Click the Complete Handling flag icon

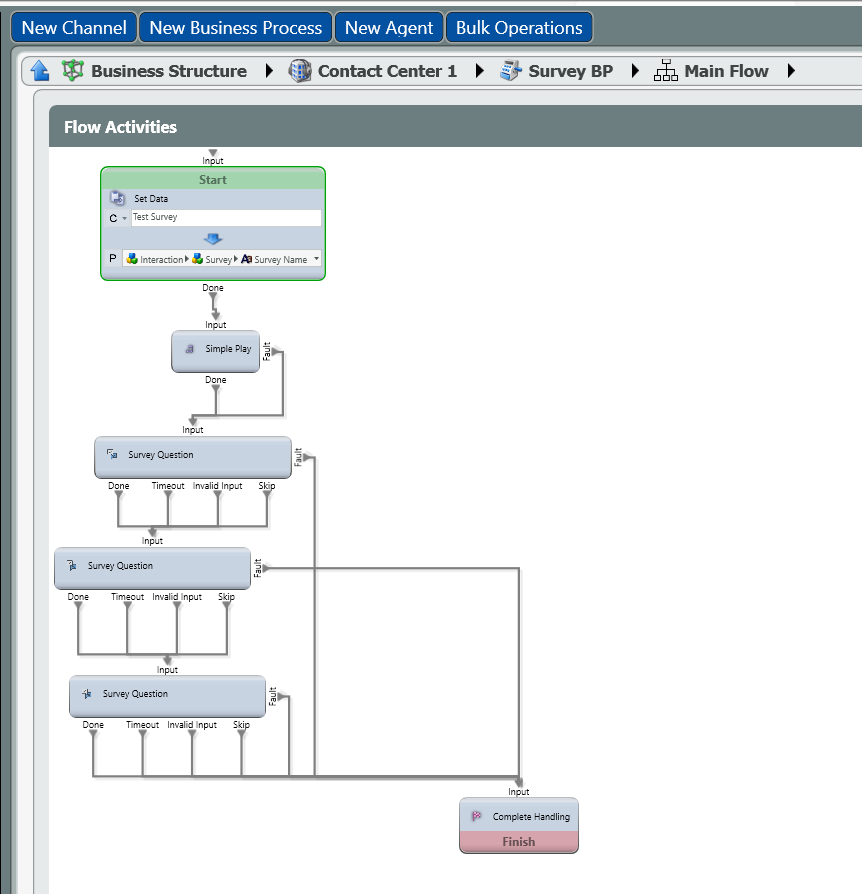tap(476, 817)
